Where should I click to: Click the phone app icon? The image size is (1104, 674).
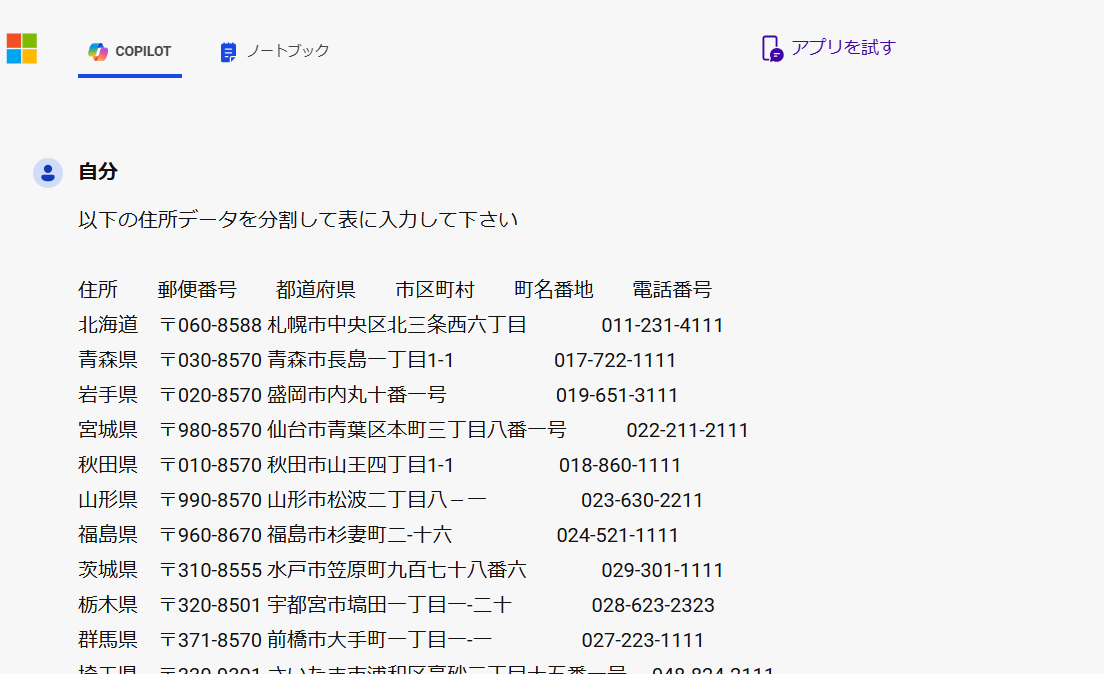[x=772, y=49]
